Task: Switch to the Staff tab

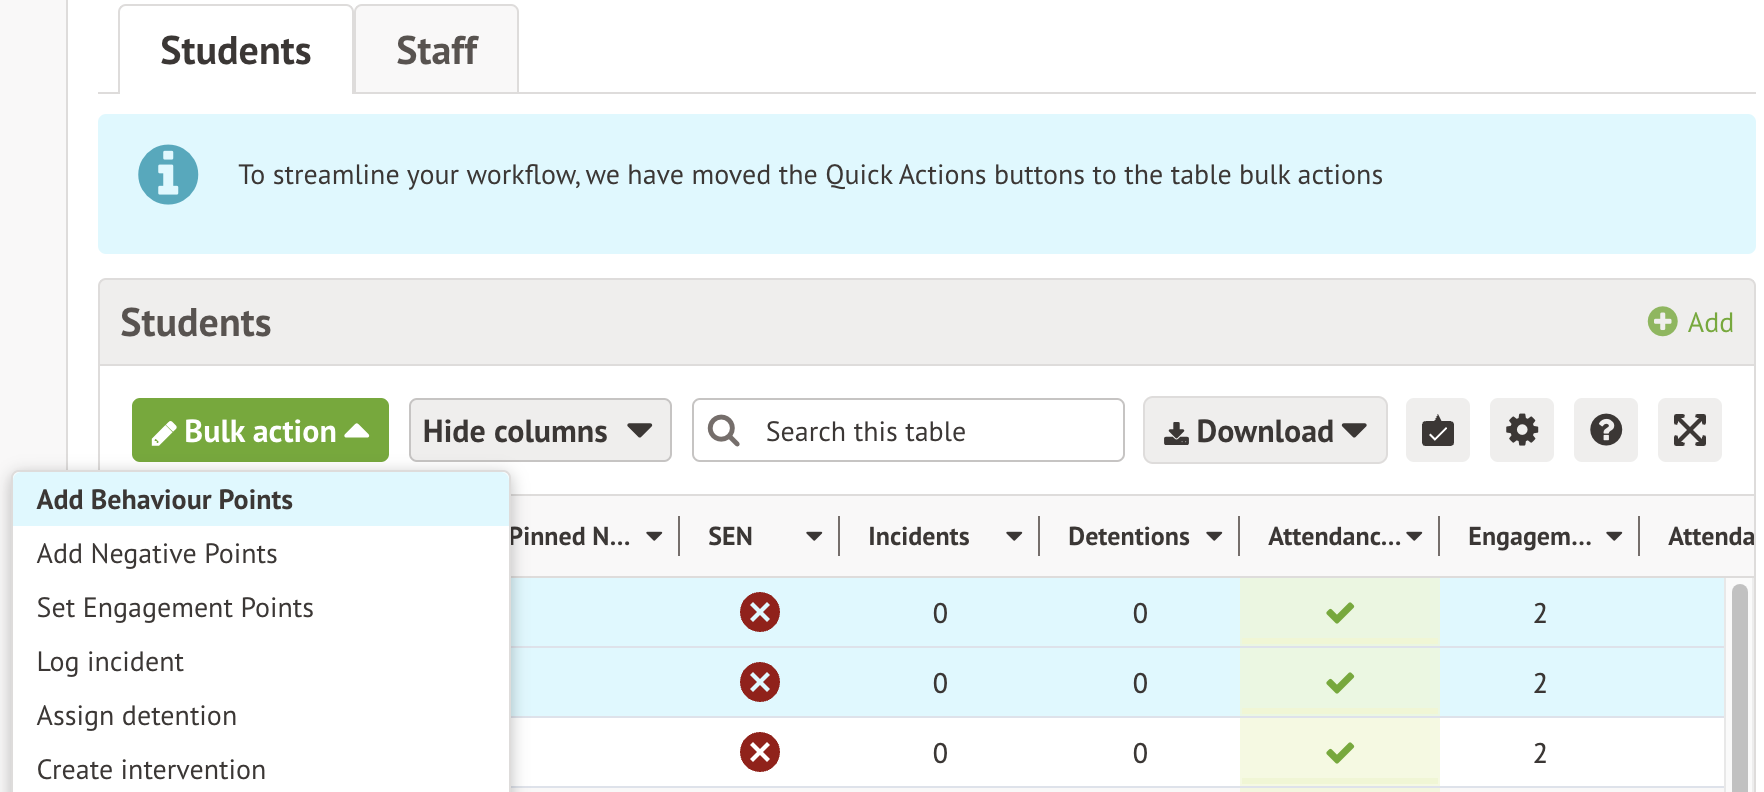Action: tap(437, 50)
